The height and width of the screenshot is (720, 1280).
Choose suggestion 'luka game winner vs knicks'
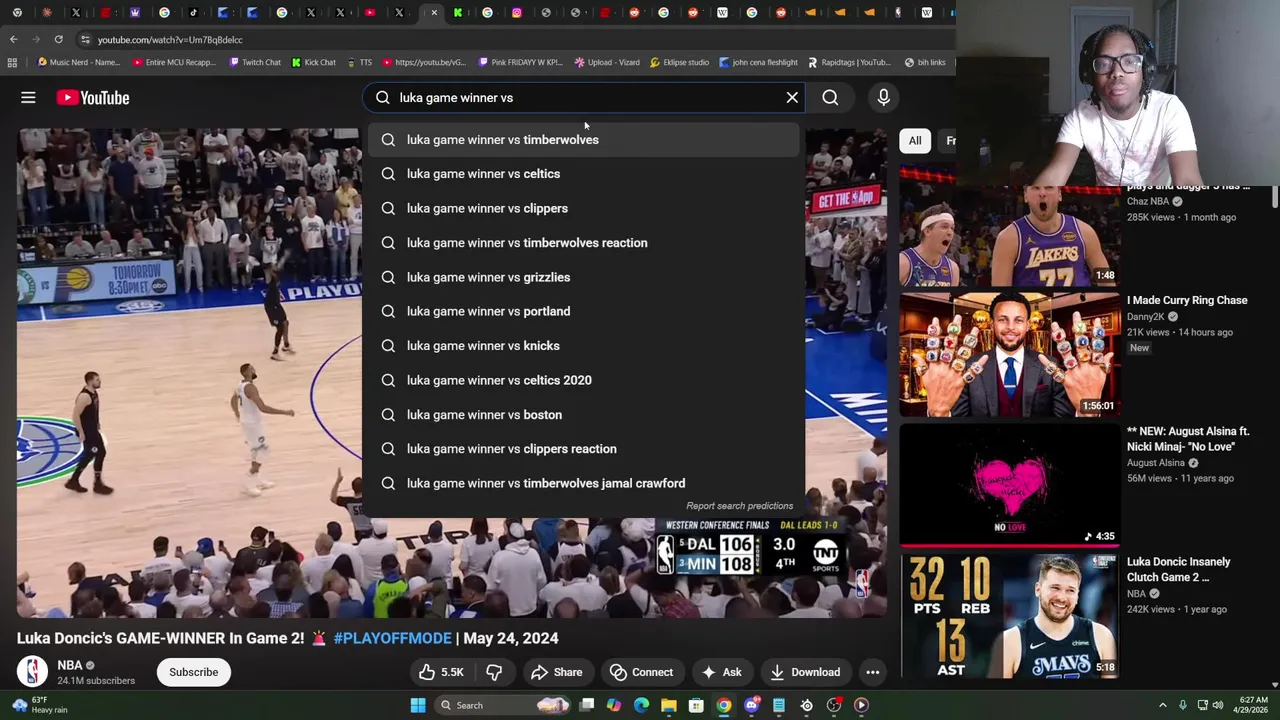585,346
